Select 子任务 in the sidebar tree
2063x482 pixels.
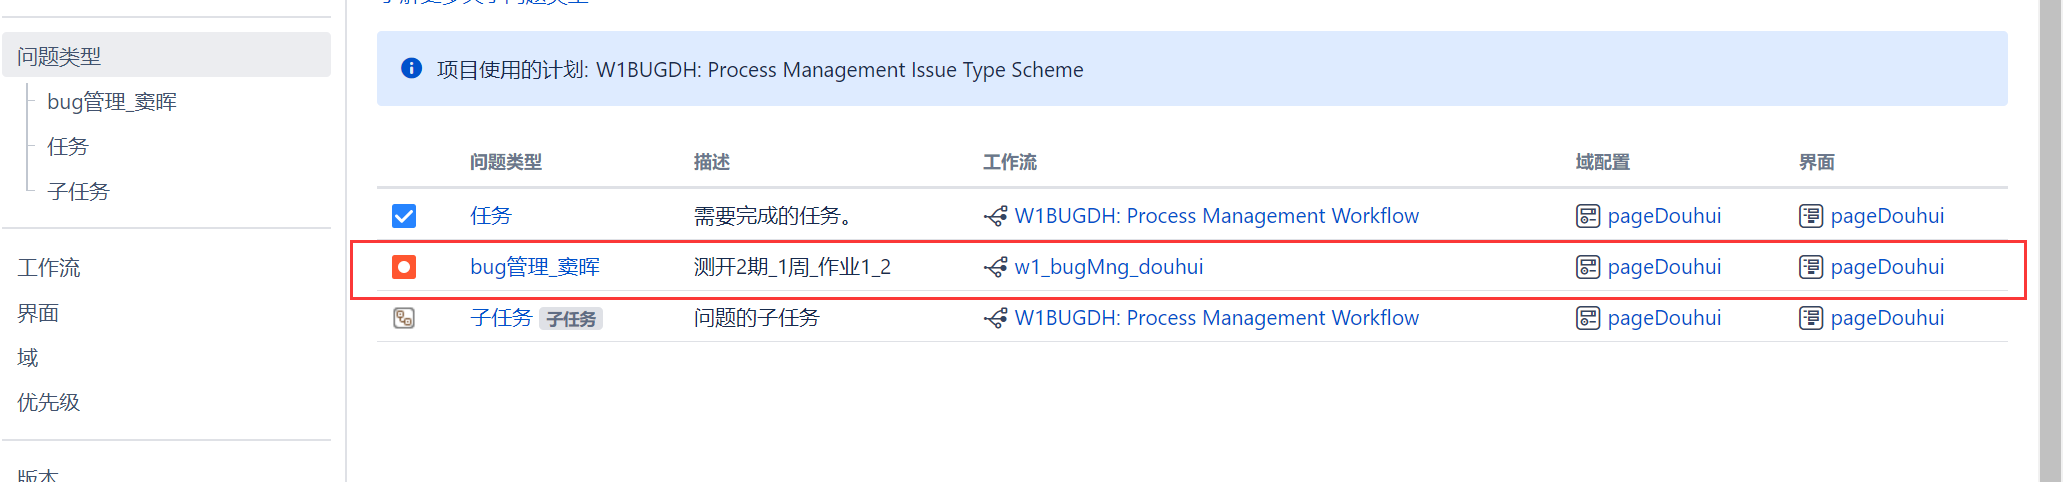click(x=78, y=191)
